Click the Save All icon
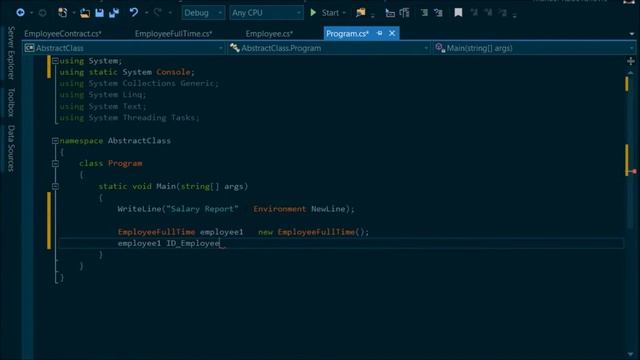 [114, 13]
